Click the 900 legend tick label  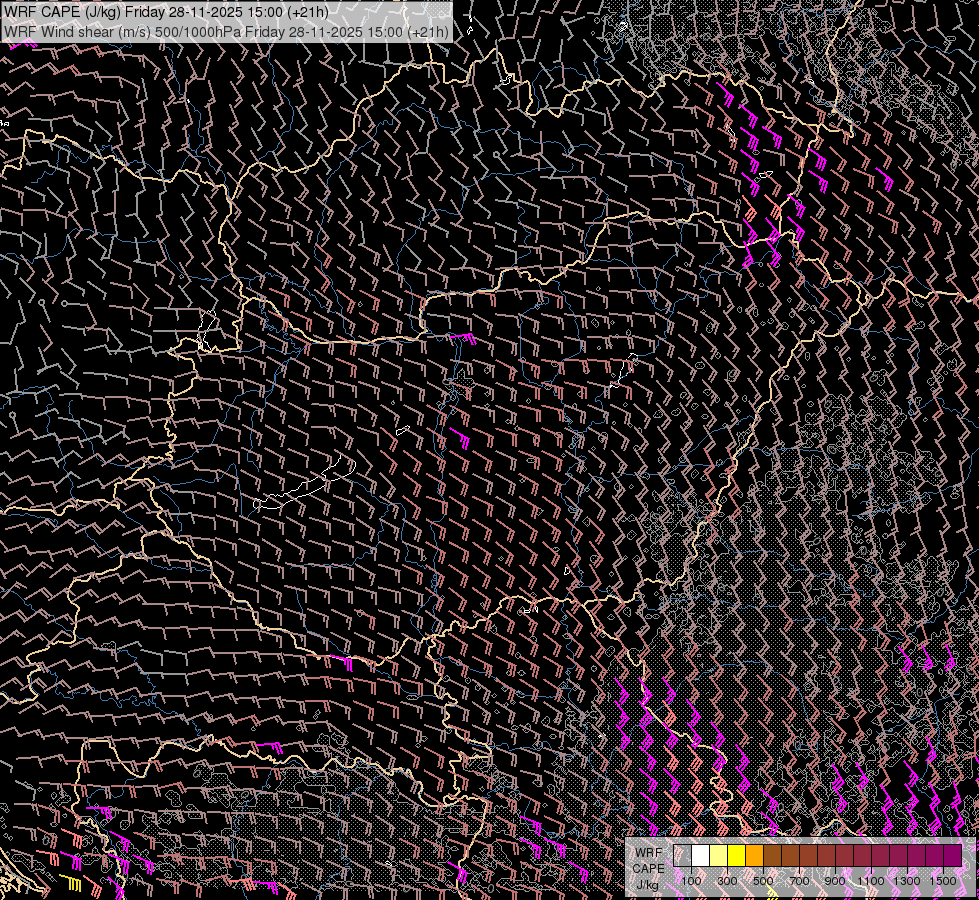point(835,881)
